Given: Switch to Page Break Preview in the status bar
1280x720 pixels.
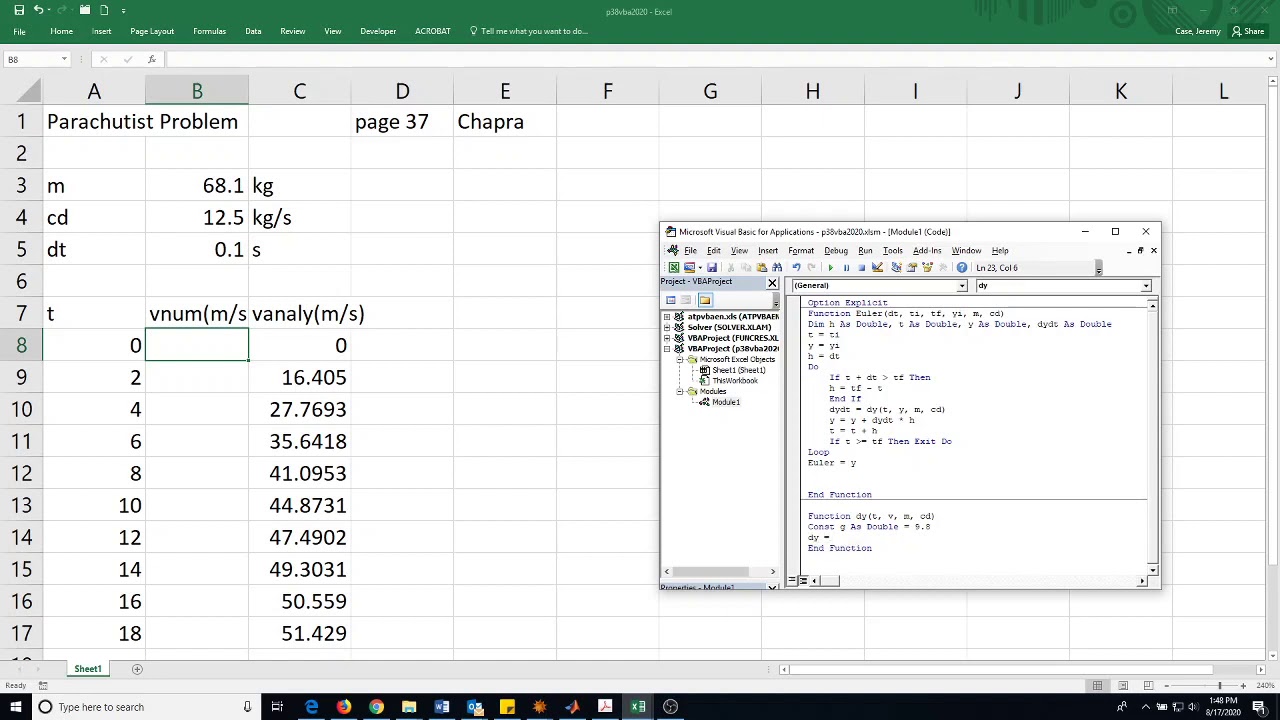Looking at the screenshot, I should [x=1148, y=685].
